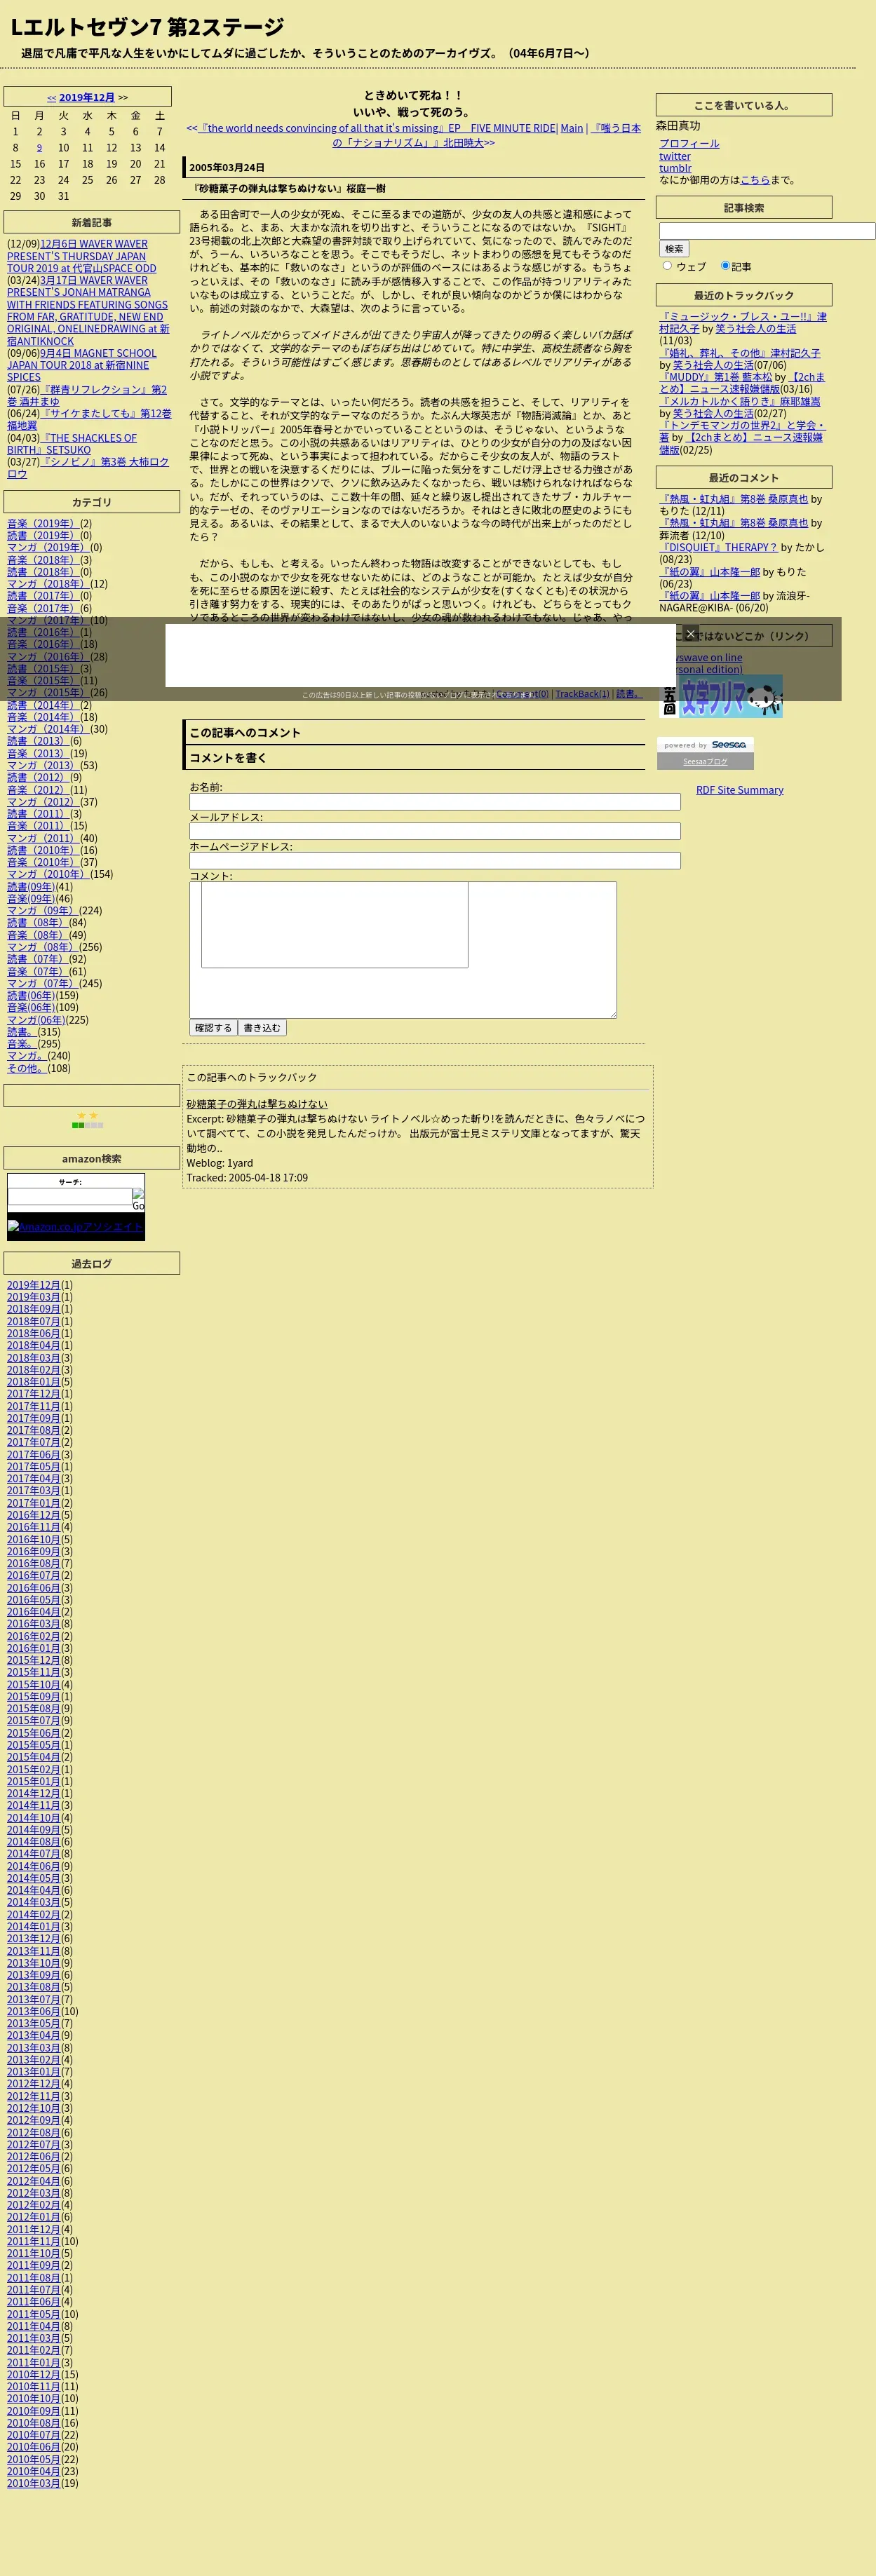The height and width of the screenshot is (2576, 876).
Task: Open archive 2011年11月 link
Action: point(33,2241)
